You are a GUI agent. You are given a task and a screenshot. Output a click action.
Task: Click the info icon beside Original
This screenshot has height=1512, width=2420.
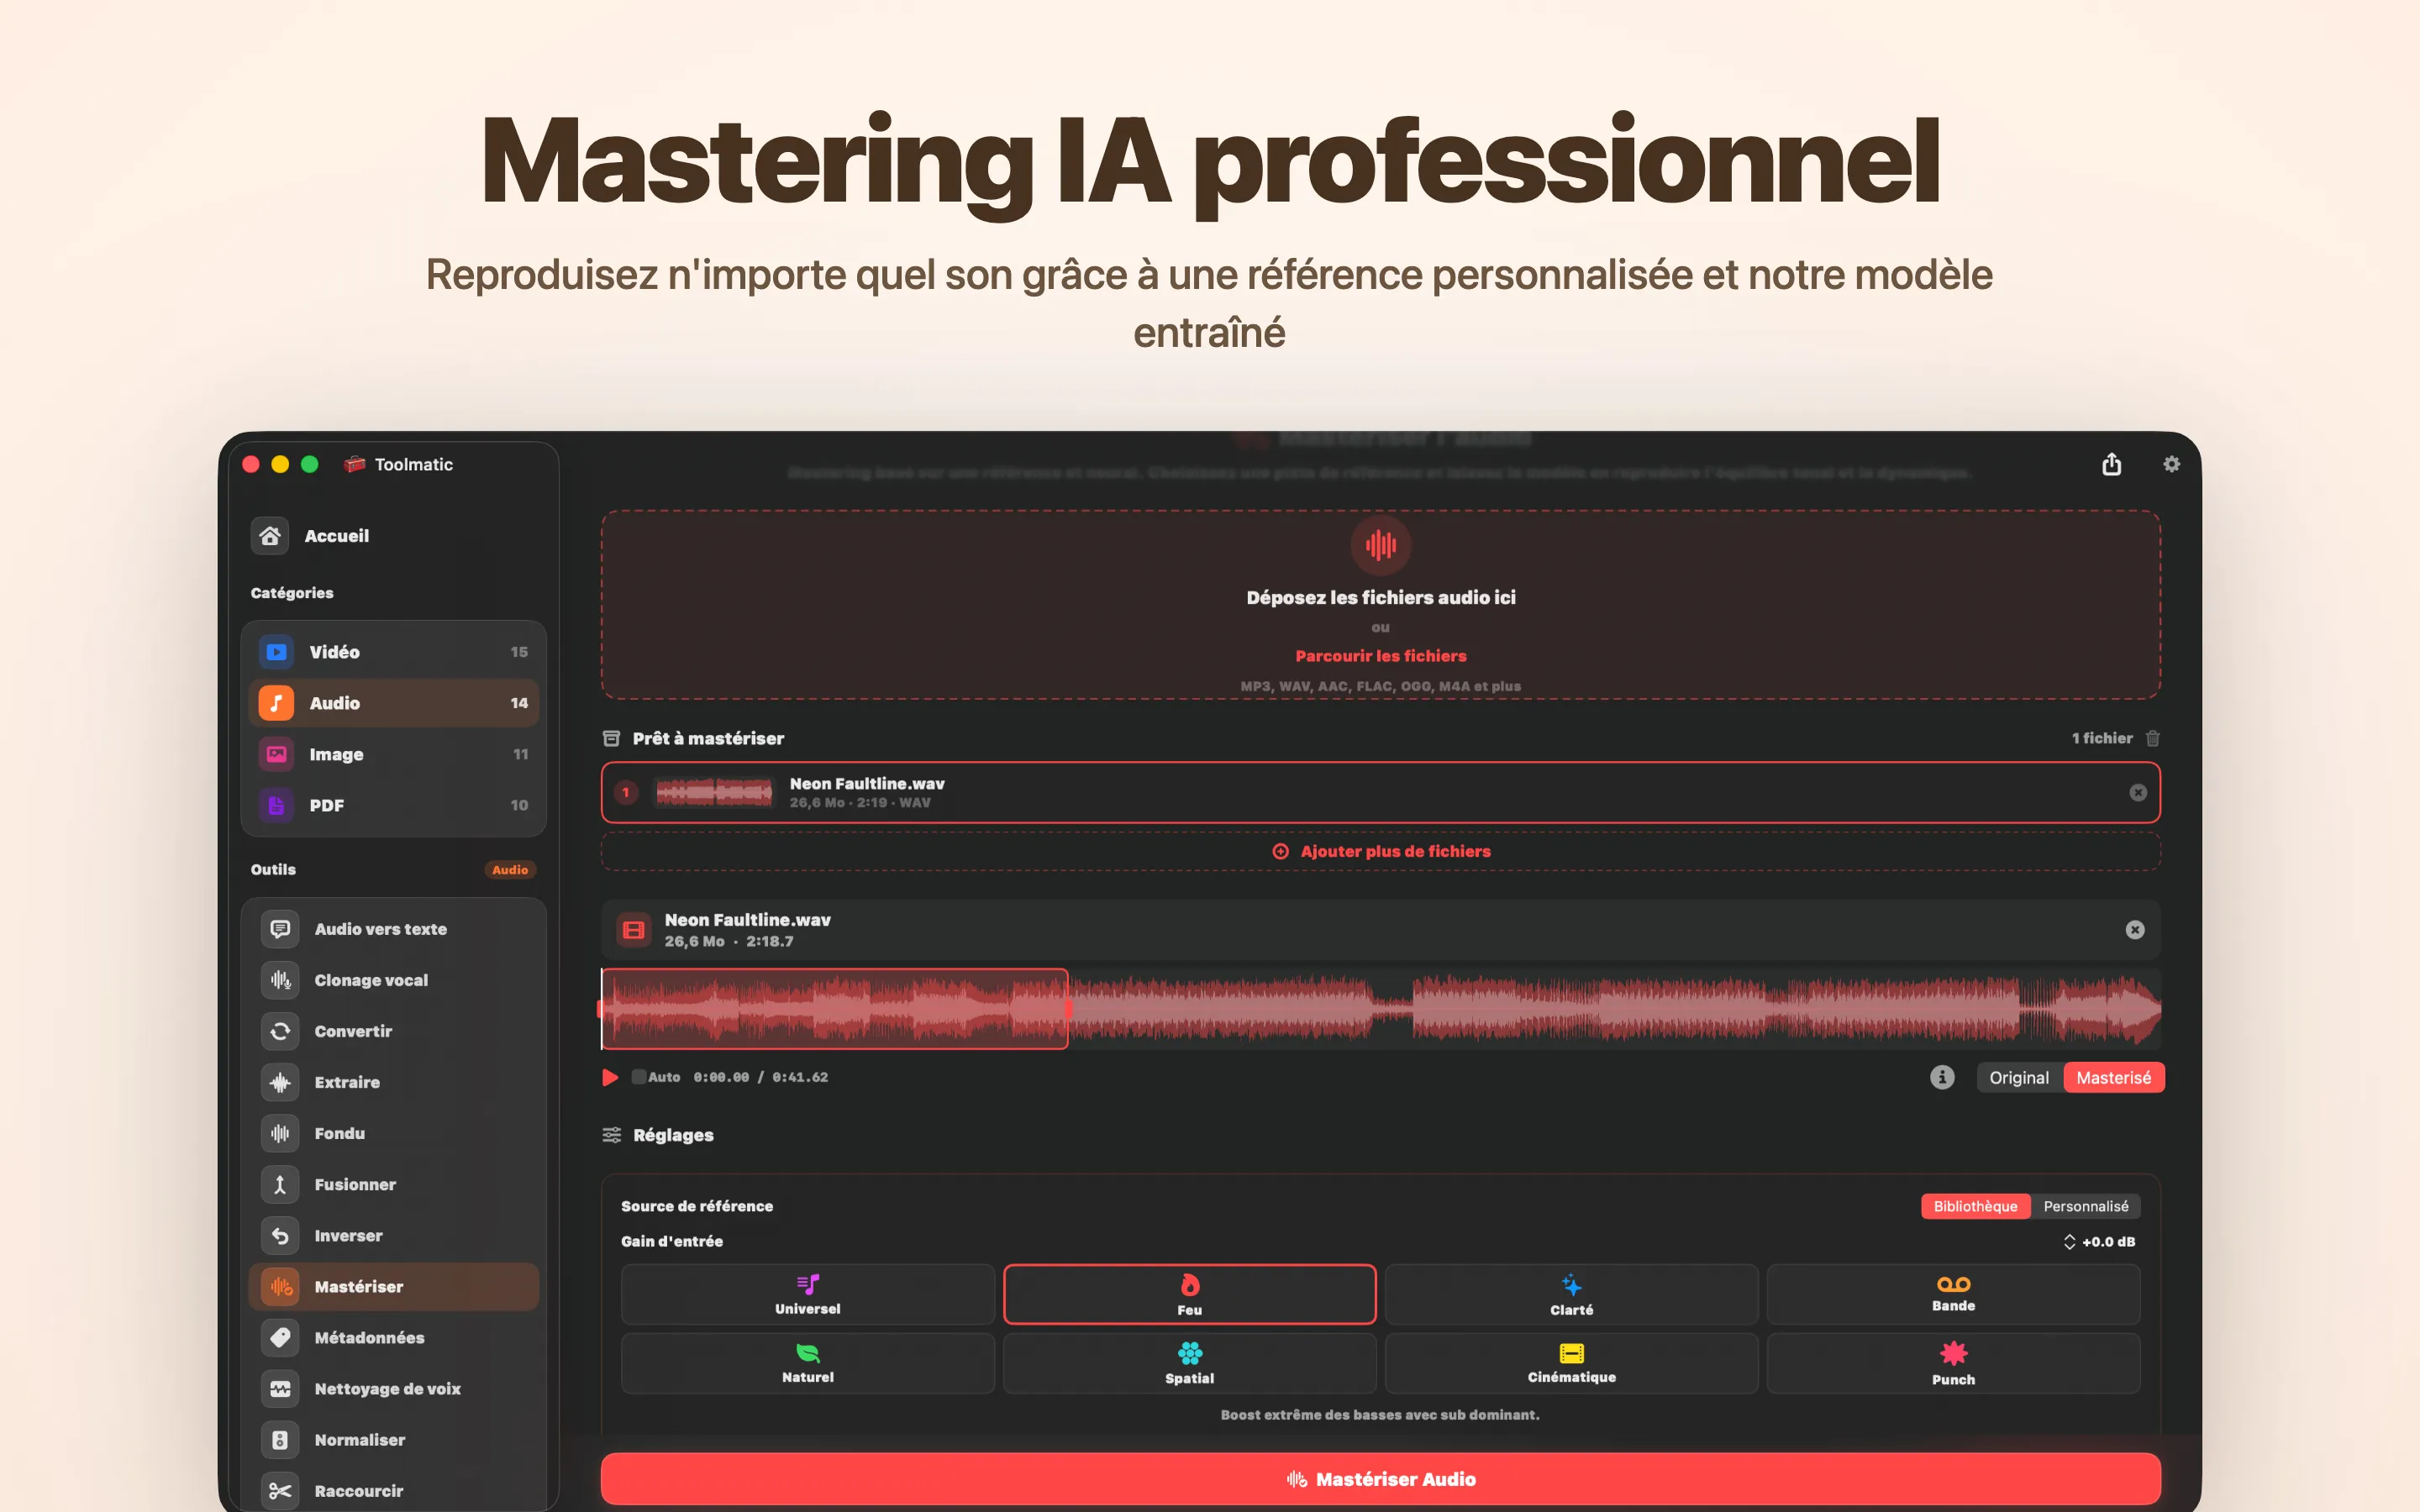pyautogui.click(x=1942, y=1077)
